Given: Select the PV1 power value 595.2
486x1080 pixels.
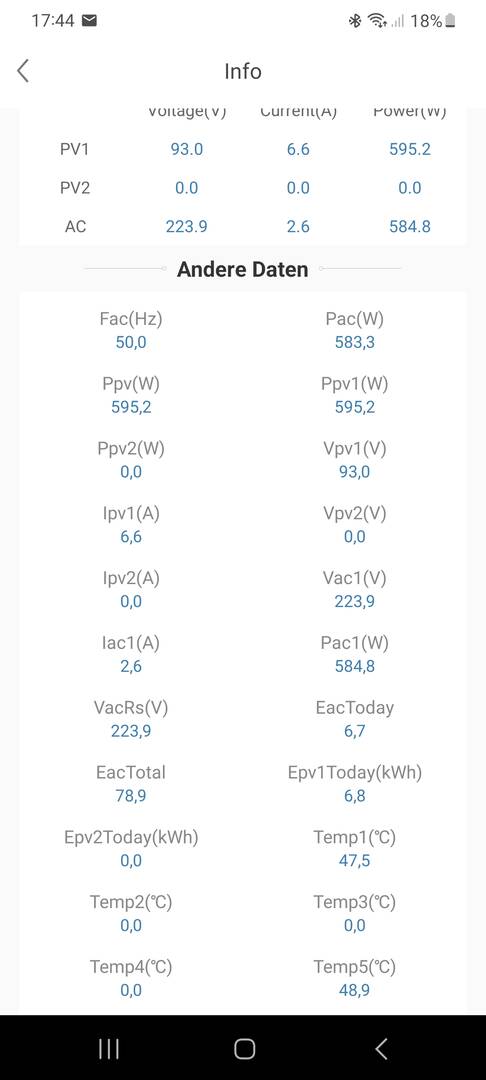Looking at the screenshot, I should 410,149.
